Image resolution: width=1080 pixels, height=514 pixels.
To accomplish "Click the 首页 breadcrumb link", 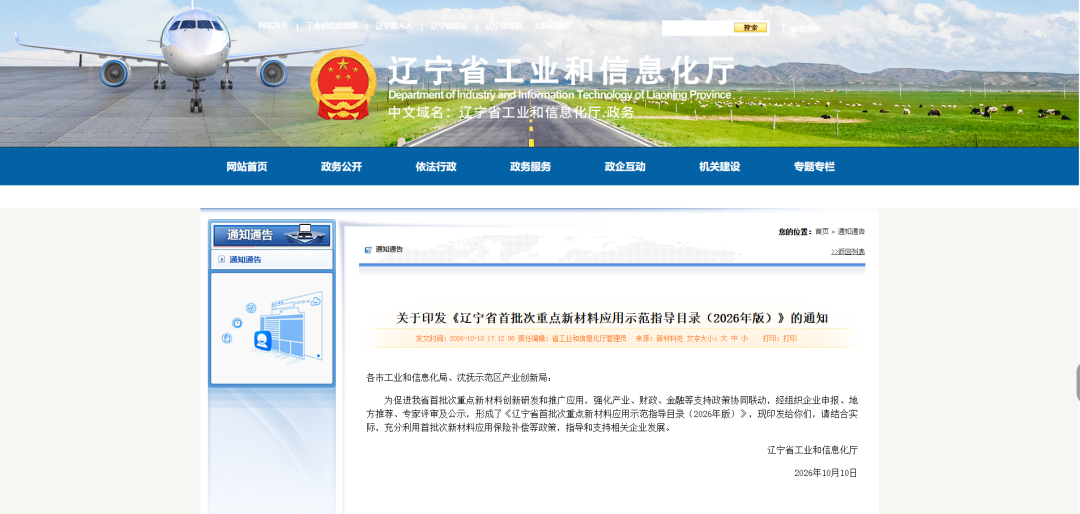I will (822, 232).
